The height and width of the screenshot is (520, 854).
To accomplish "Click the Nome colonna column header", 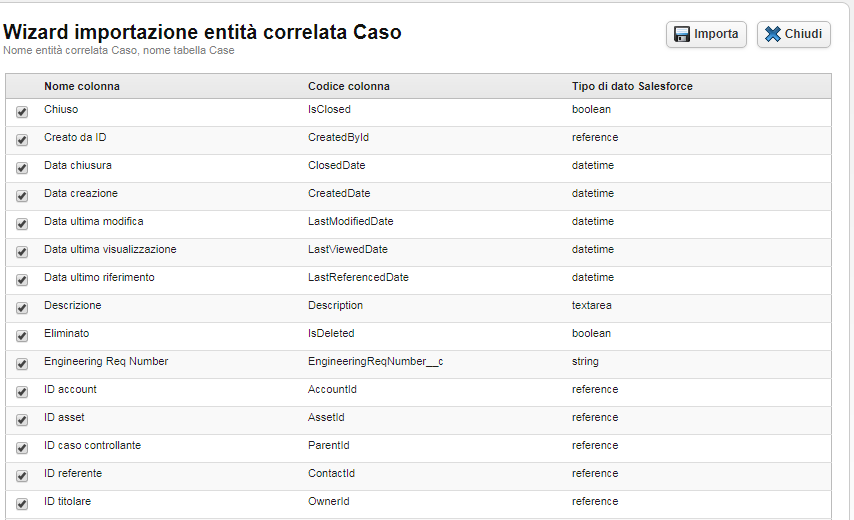I will coord(82,86).
